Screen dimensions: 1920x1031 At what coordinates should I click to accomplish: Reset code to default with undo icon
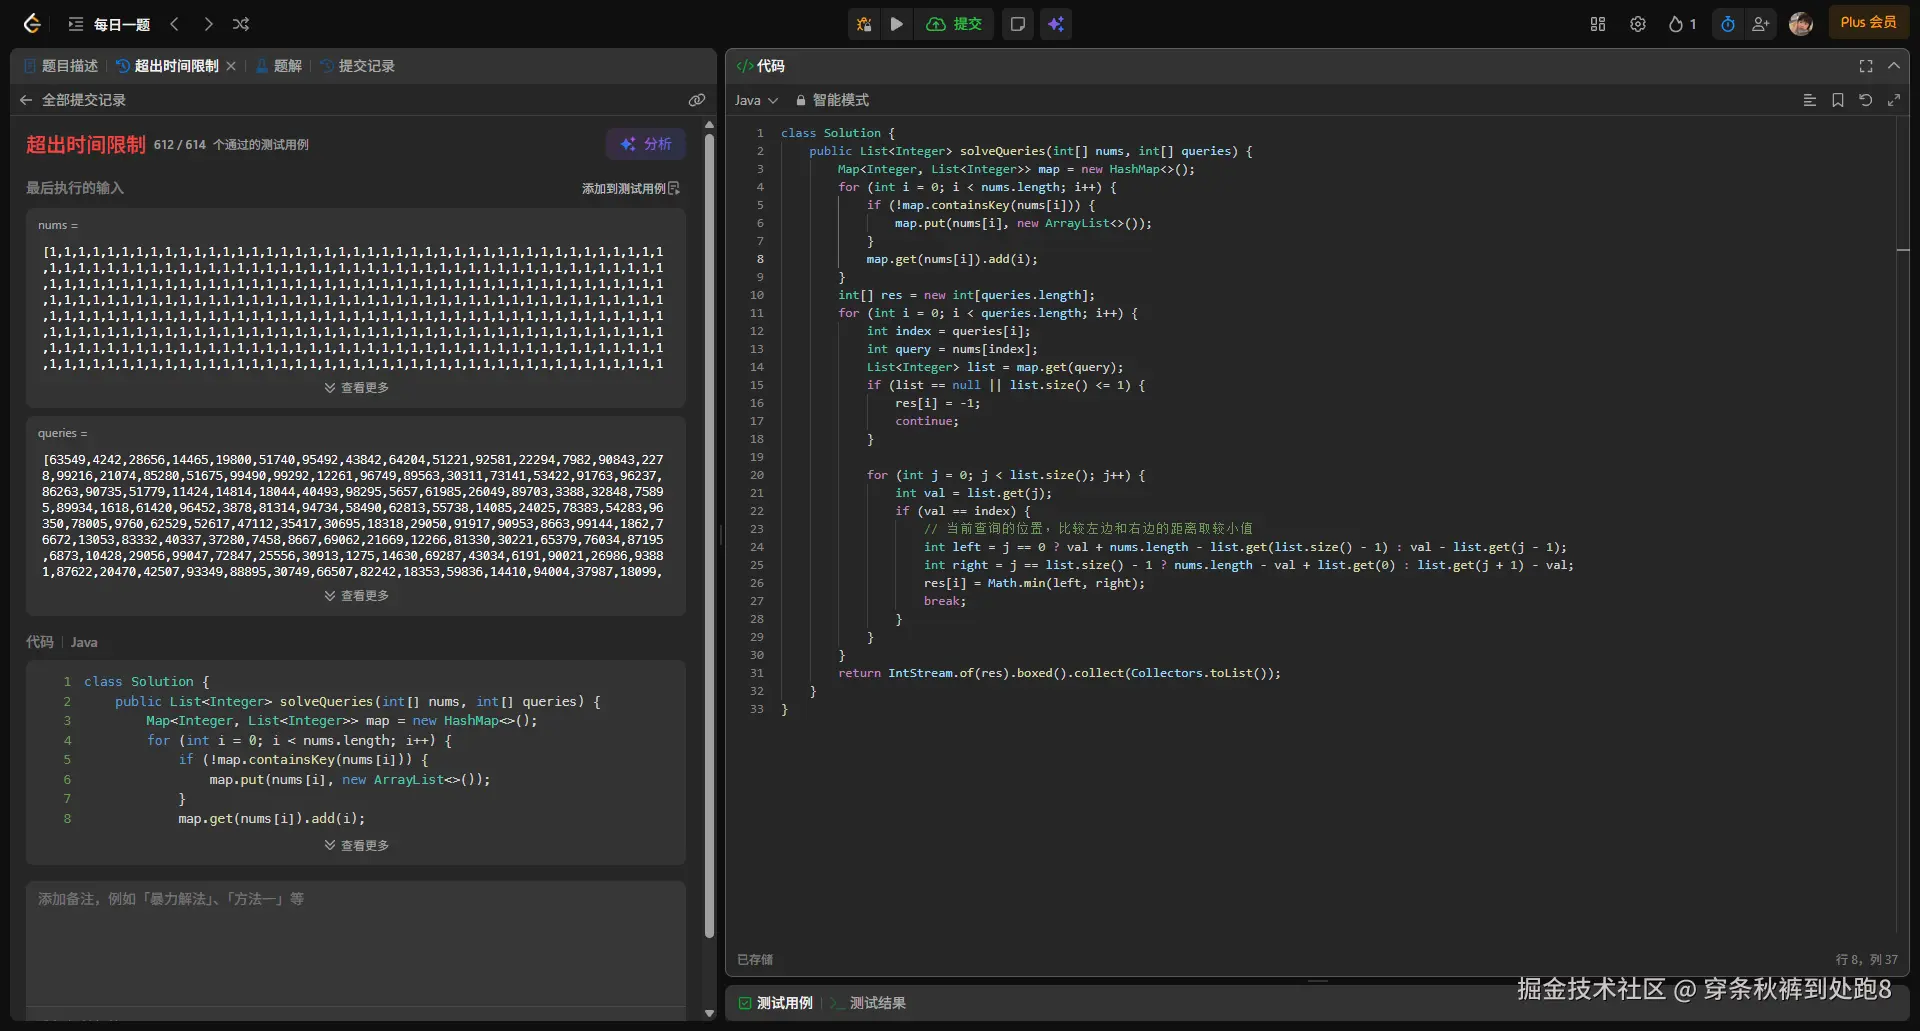click(1866, 100)
